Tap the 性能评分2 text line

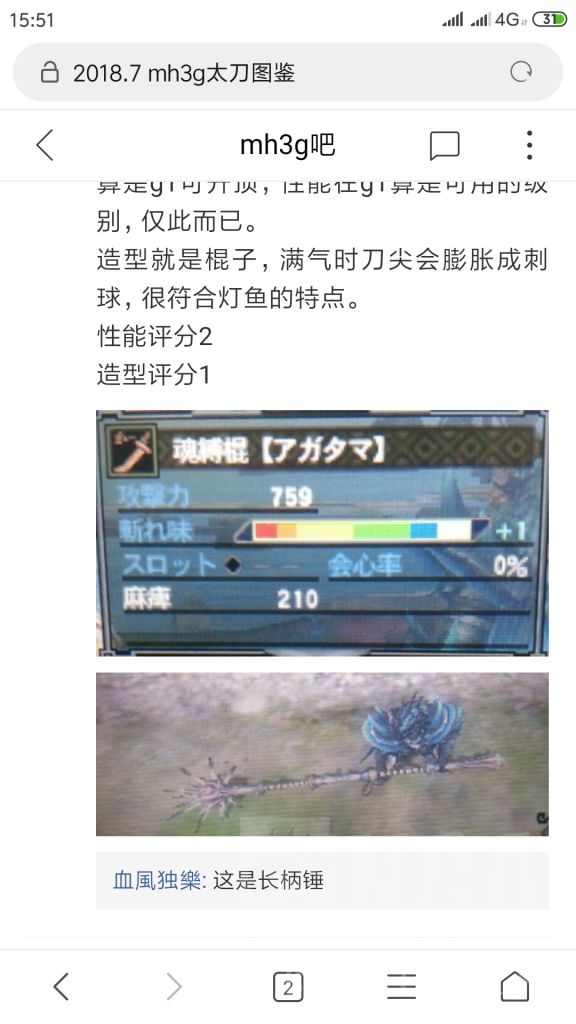point(155,337)
